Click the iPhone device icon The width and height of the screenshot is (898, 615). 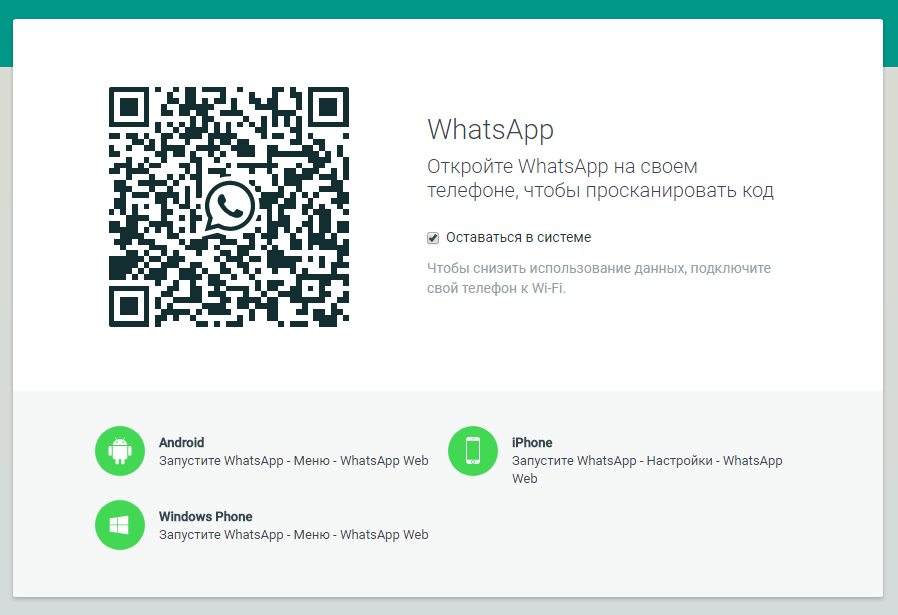coord(472,451)
